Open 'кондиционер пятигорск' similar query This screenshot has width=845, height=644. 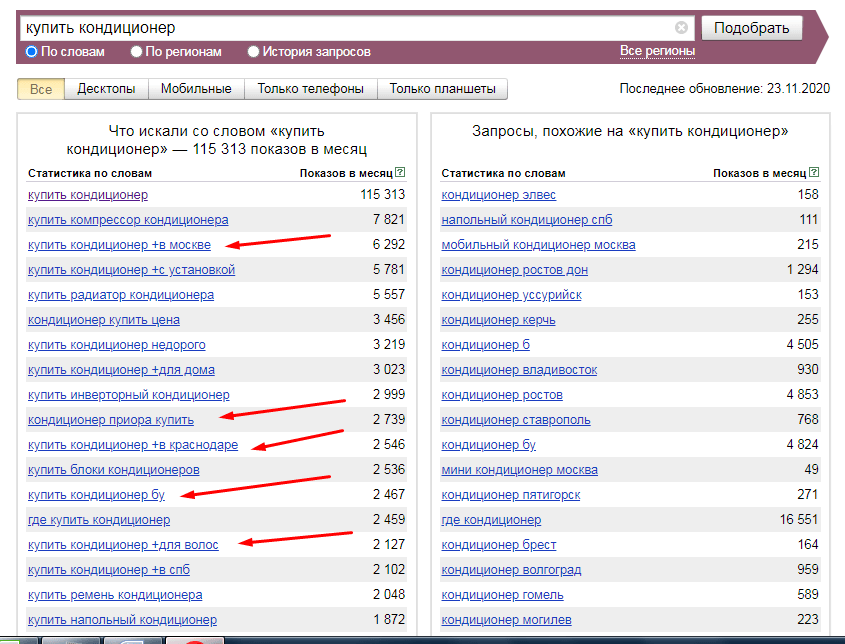(x=511, y=495)
